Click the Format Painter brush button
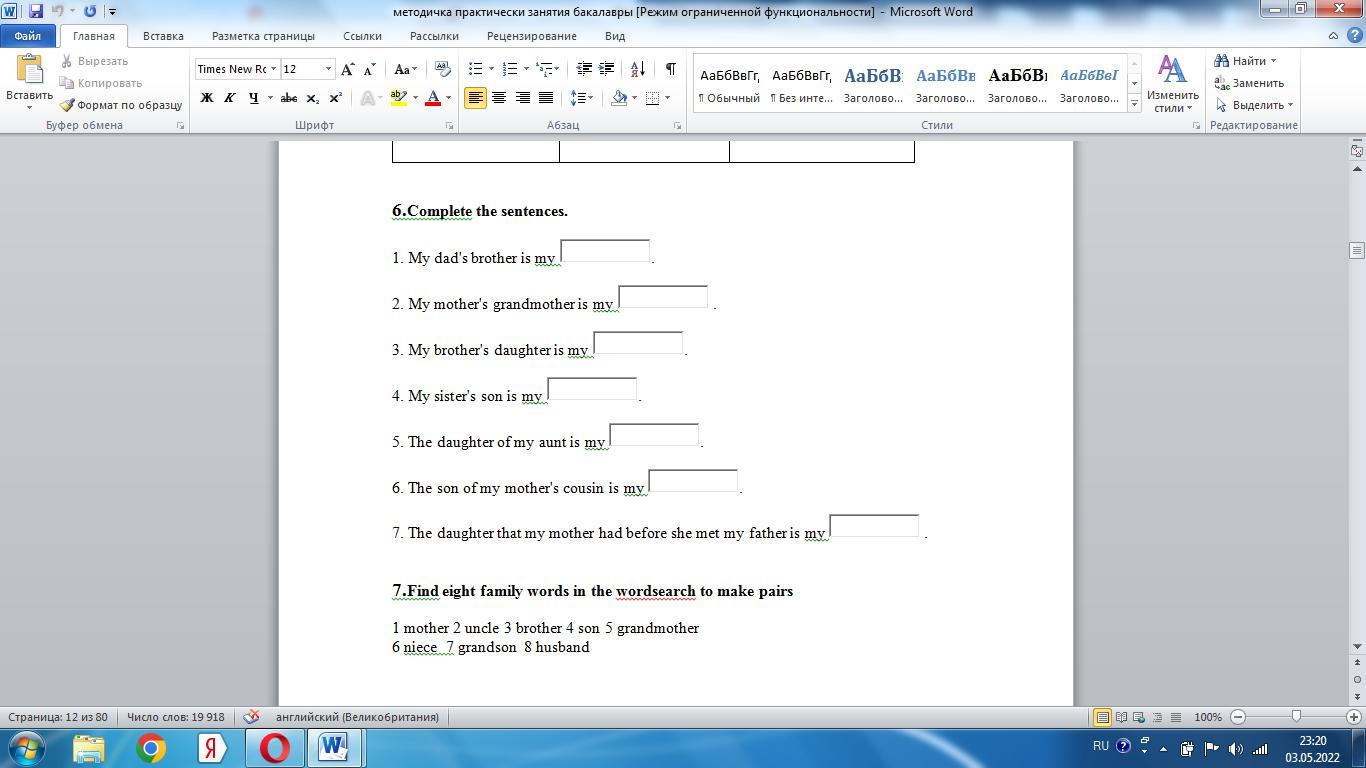 120,105
